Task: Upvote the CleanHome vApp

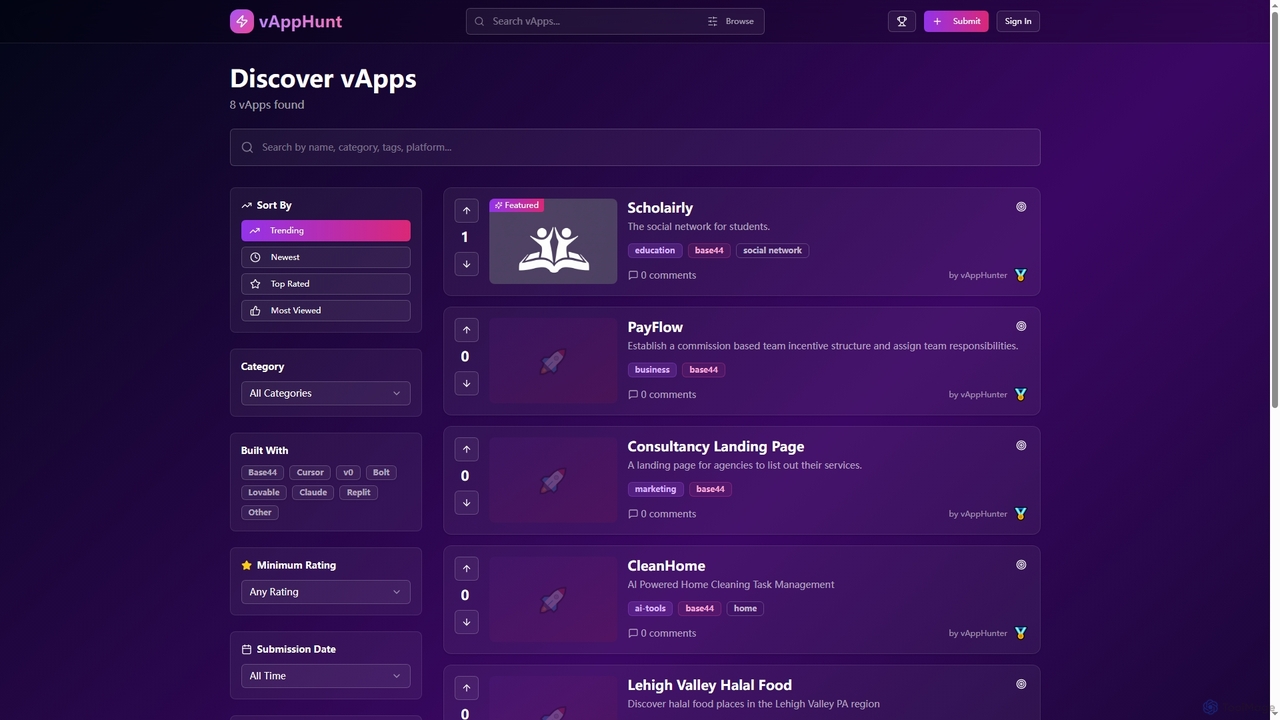Action: point(466,568)
